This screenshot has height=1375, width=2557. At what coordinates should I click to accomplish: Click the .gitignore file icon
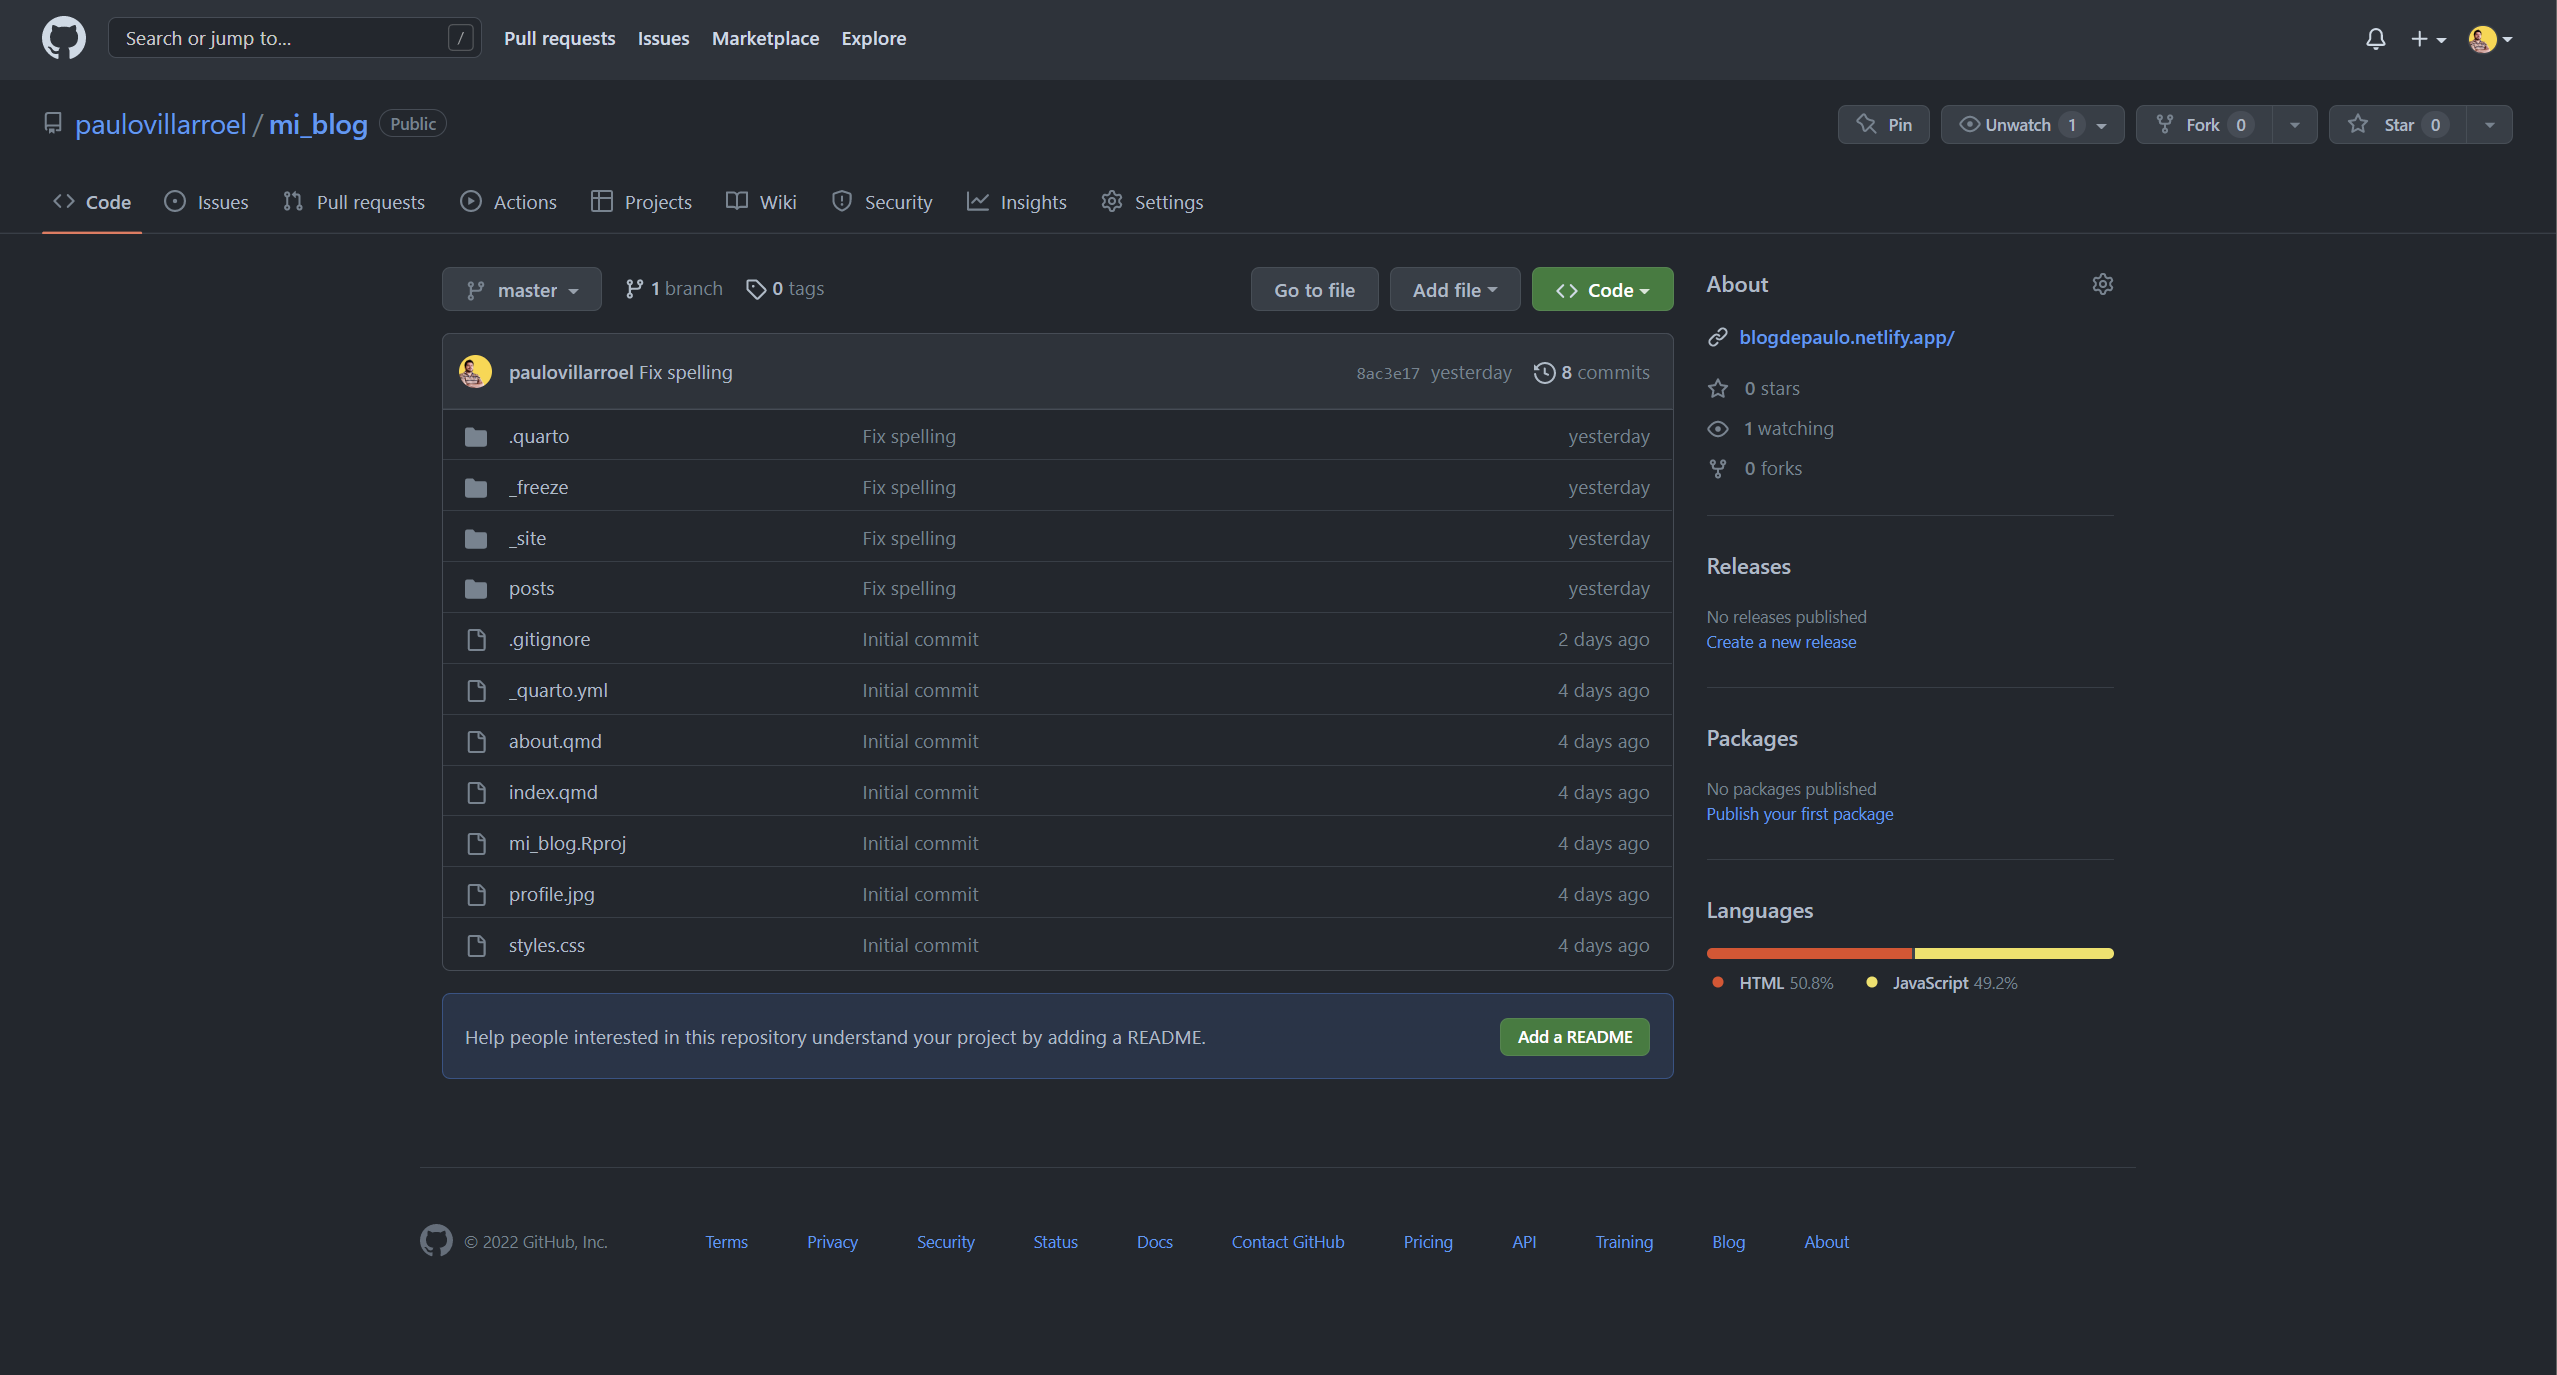pyautogui.click(x=477, y=640)
